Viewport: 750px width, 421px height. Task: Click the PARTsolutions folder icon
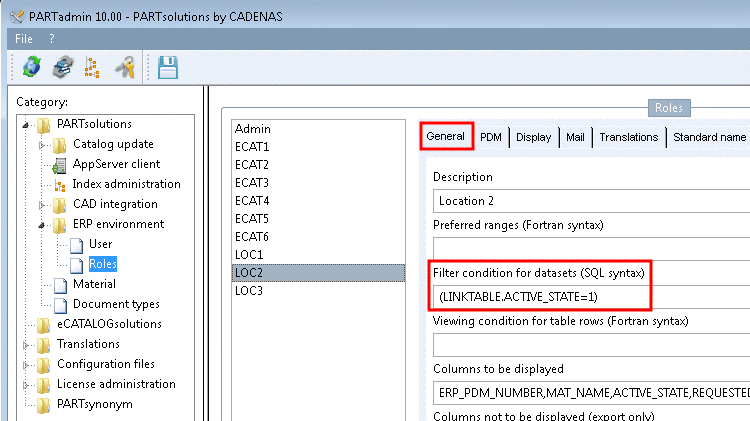44,125
